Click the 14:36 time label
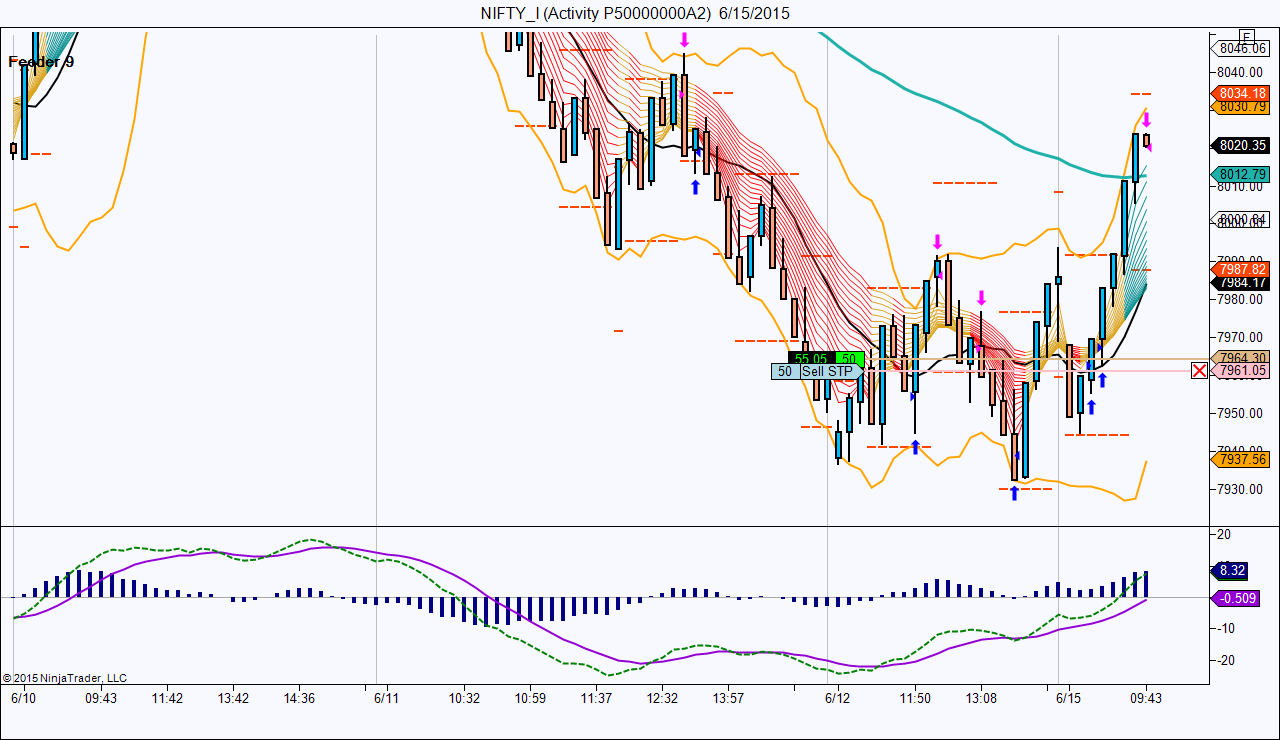This screenshot has height=740, width=1280. (x=299, y=698)
